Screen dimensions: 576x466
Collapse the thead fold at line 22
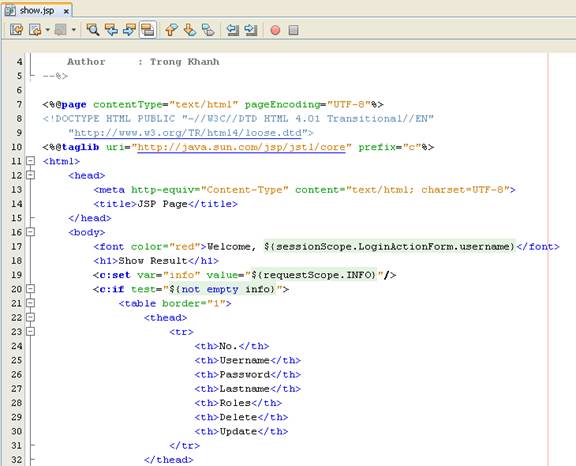coord(30,317)
